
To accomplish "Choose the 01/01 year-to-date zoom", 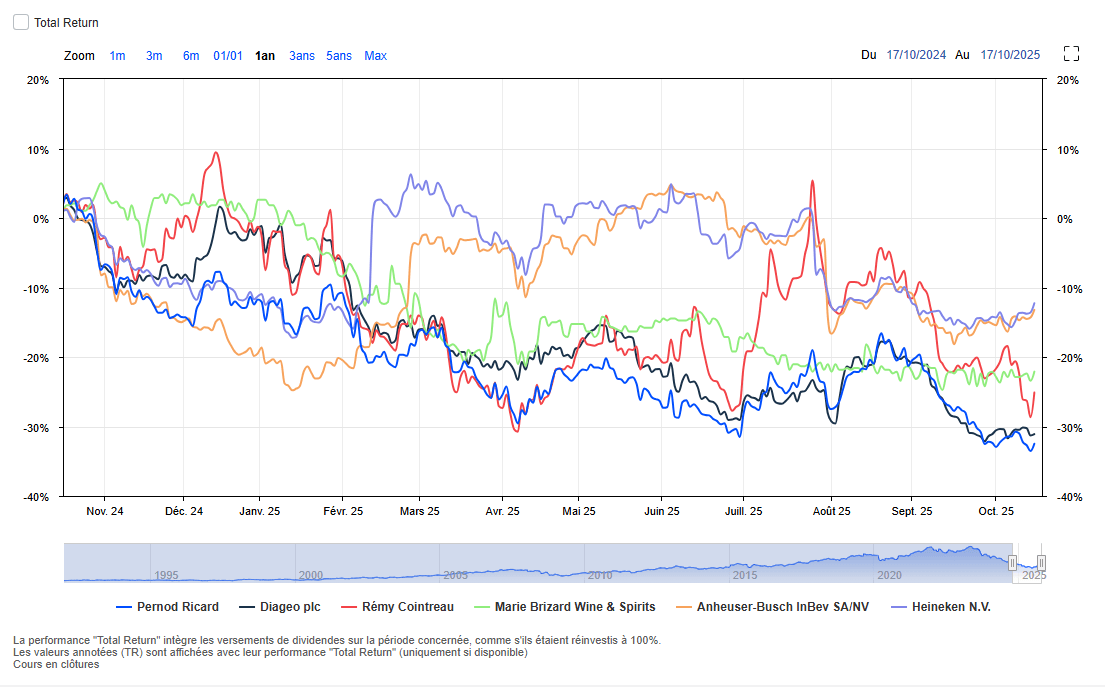I will coord(228,56).
